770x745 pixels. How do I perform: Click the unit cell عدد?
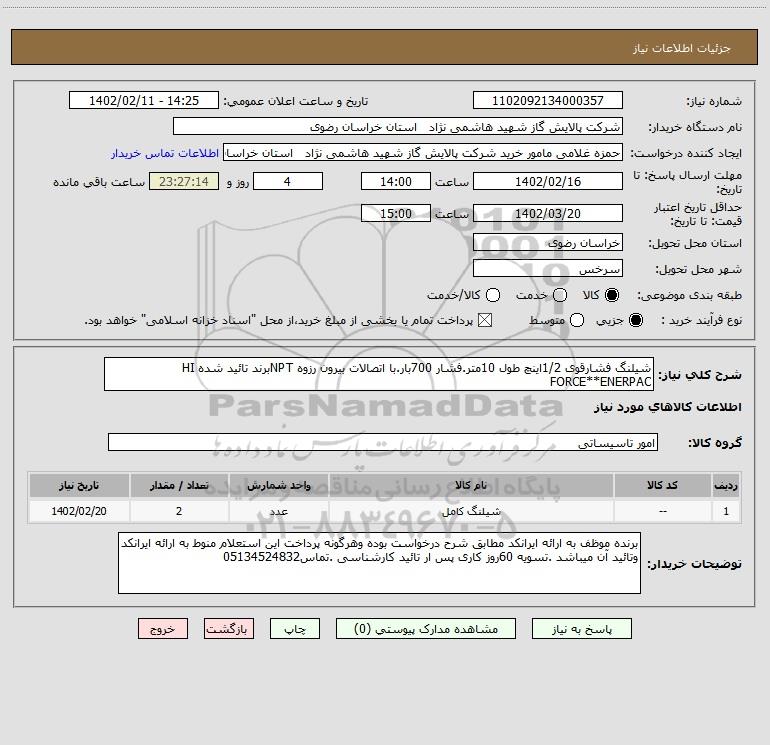coord(278,511)
